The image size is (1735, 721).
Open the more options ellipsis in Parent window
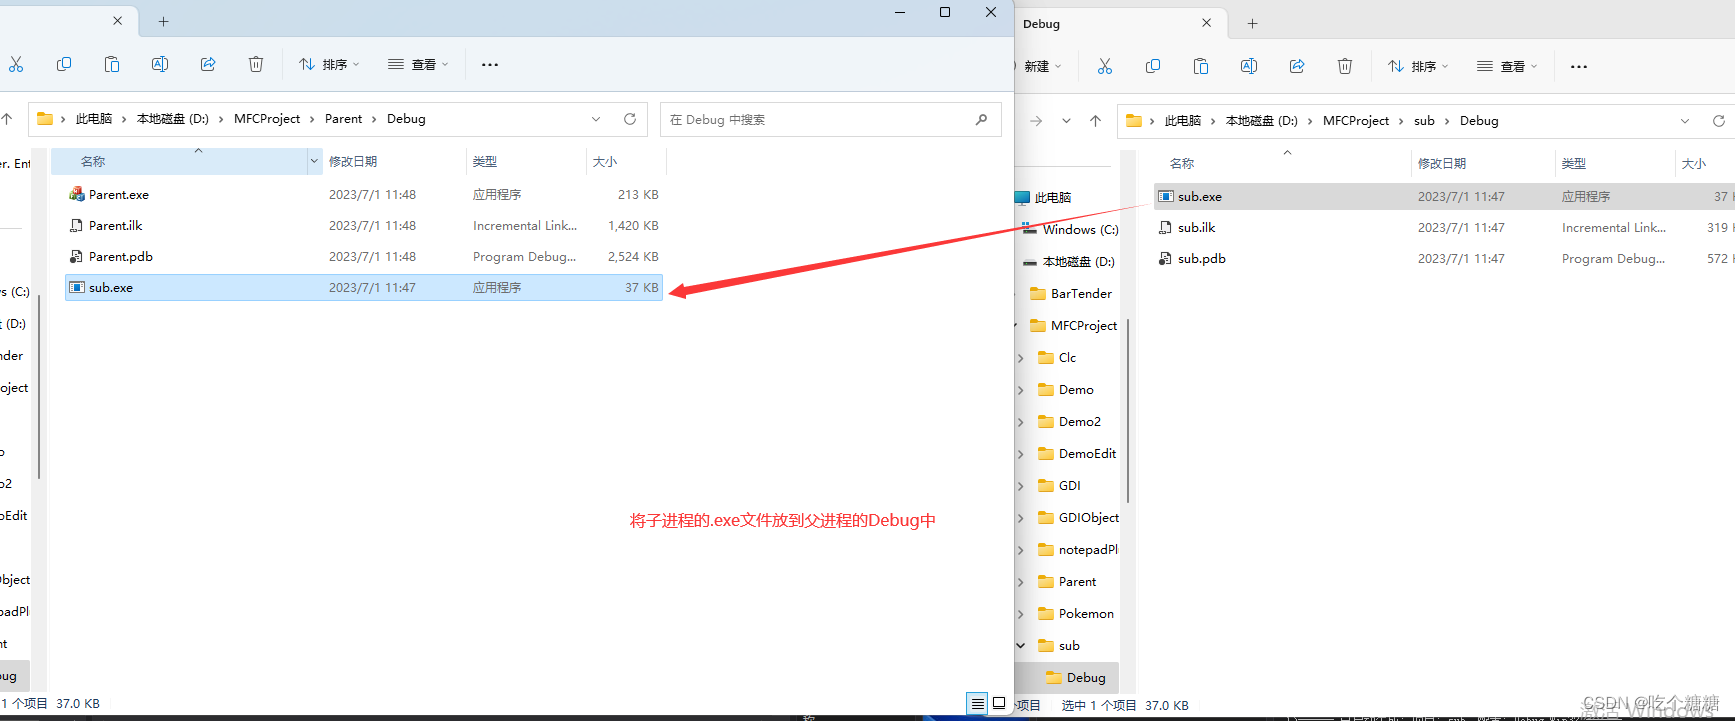click(490, 64)
